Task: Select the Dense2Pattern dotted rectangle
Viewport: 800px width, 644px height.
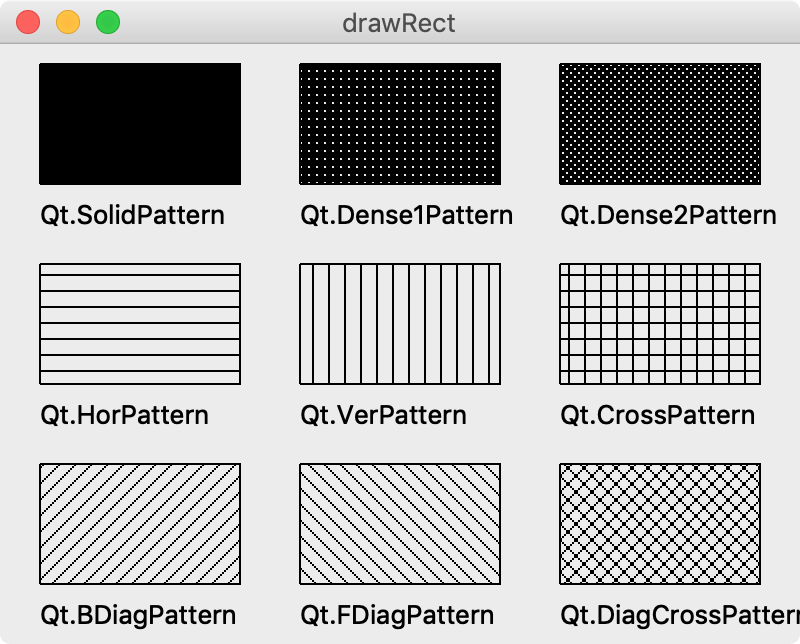Action: [660, 124]
